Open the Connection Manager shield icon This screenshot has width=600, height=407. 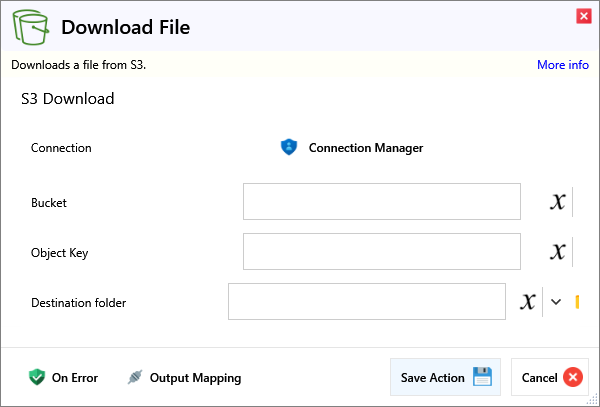tap(289, 148)
